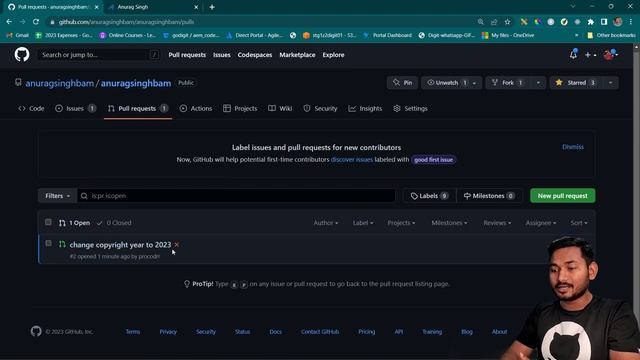Check the copyright year pull request checkbox

tap(48, 243)
